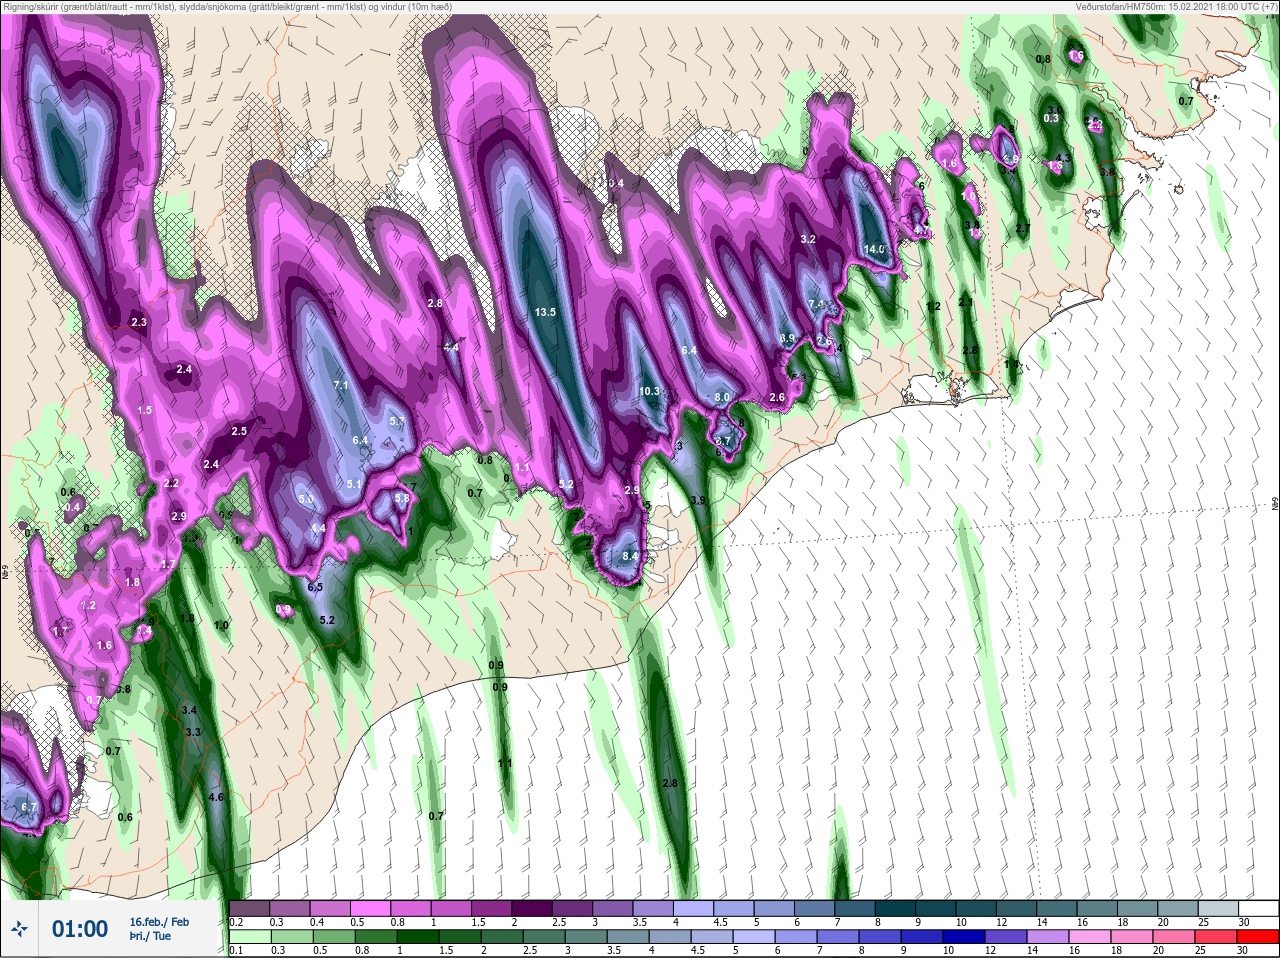This screenshot has height=958, width=1280.
Task: Click the dark blue bottom-row swatch at 10
Action: pyautogui.click(x=963, y=936)
